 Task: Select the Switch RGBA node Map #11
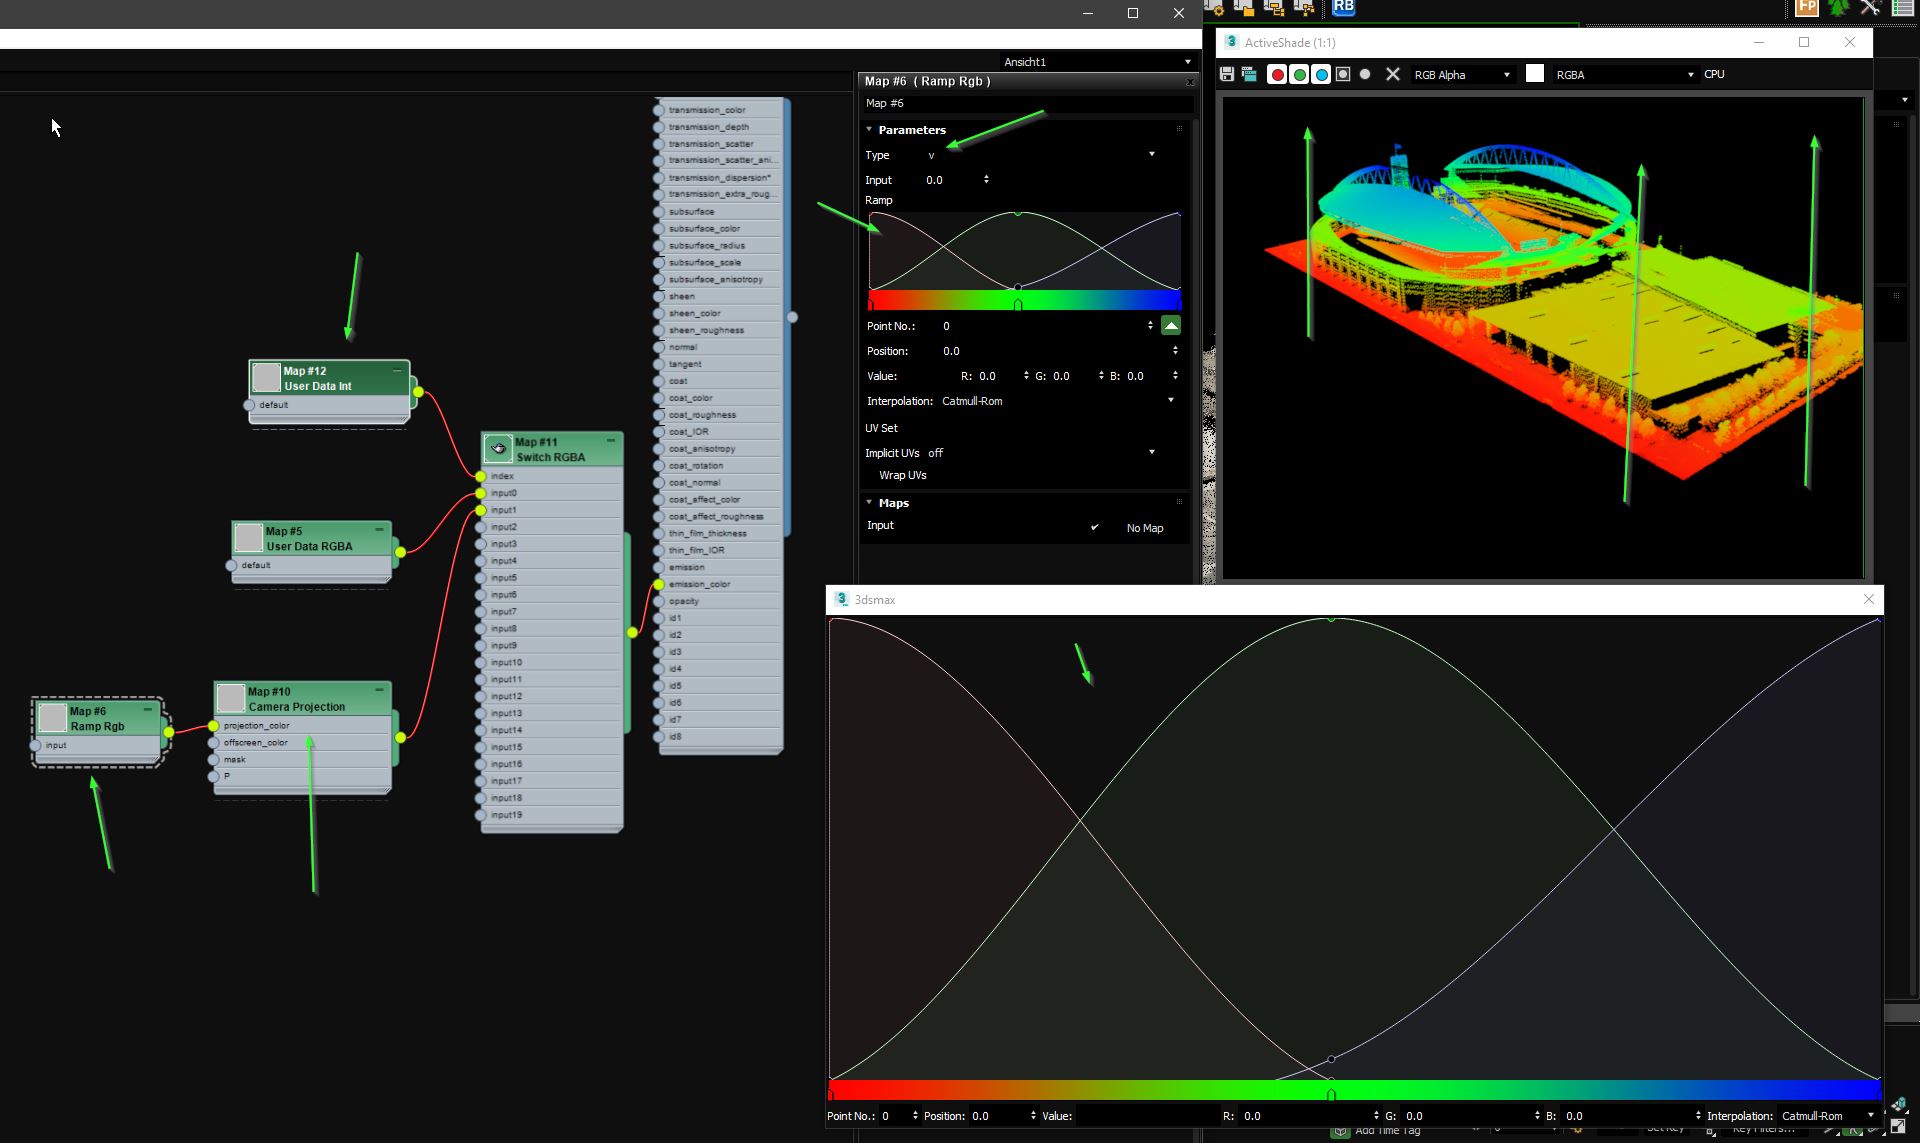[550, 449]
